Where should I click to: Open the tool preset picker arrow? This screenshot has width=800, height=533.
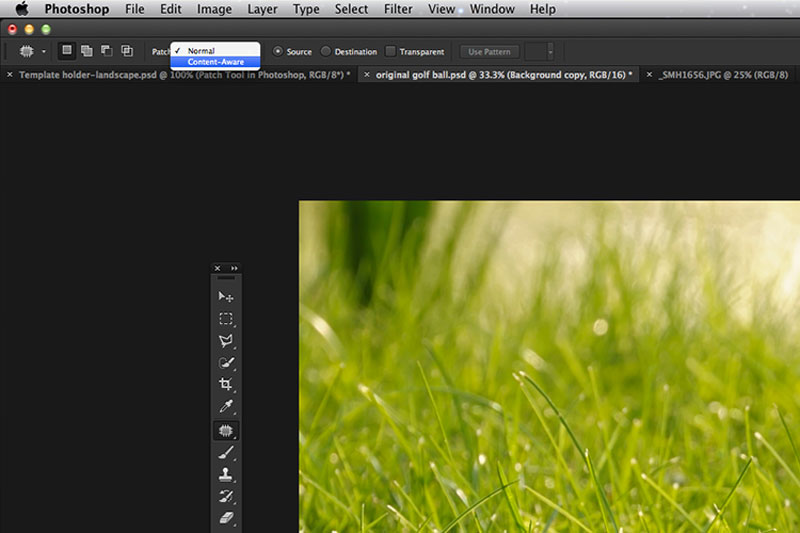[44, 51]
